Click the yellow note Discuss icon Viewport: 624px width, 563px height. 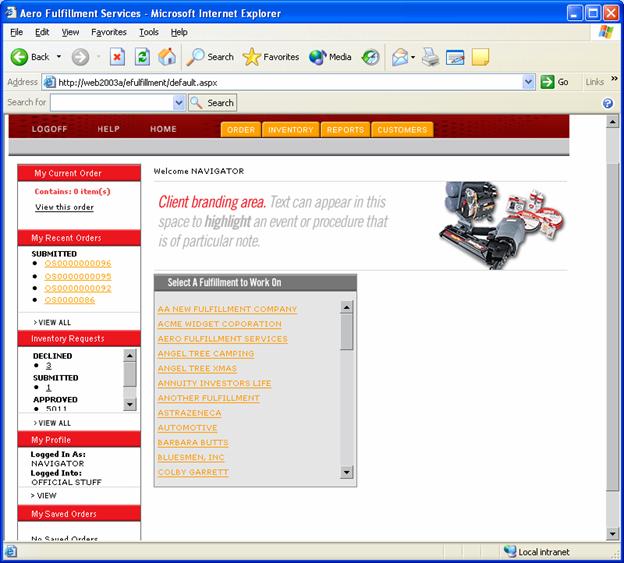pyautogui.click(x=480, y=57)
